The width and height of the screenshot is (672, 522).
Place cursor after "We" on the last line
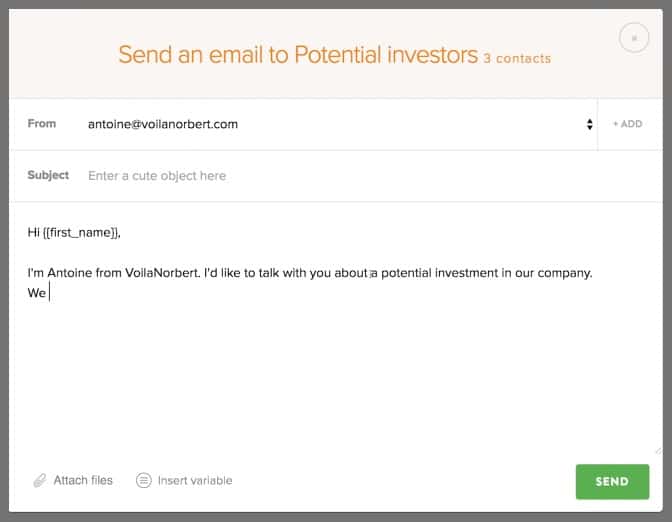click(x=49, y=293)
